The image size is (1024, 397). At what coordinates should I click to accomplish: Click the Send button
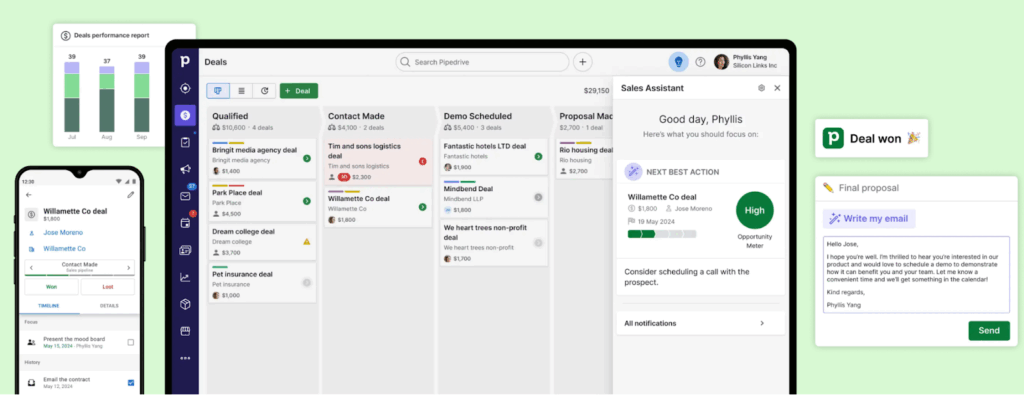click(x=989, y=330)
